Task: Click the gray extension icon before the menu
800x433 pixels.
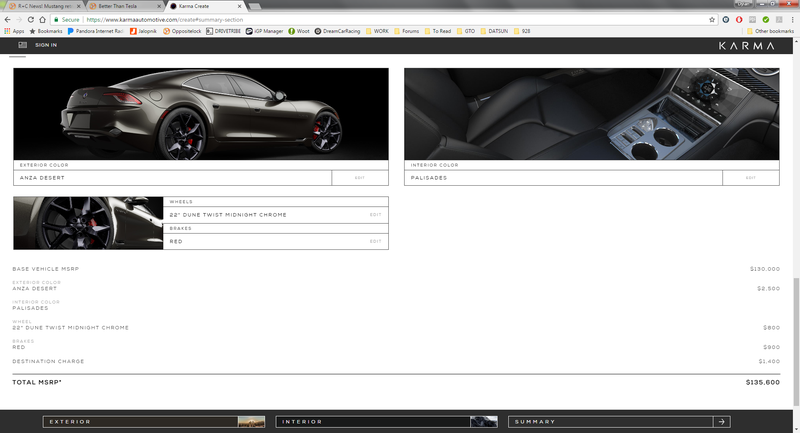Action: [779, 19]
